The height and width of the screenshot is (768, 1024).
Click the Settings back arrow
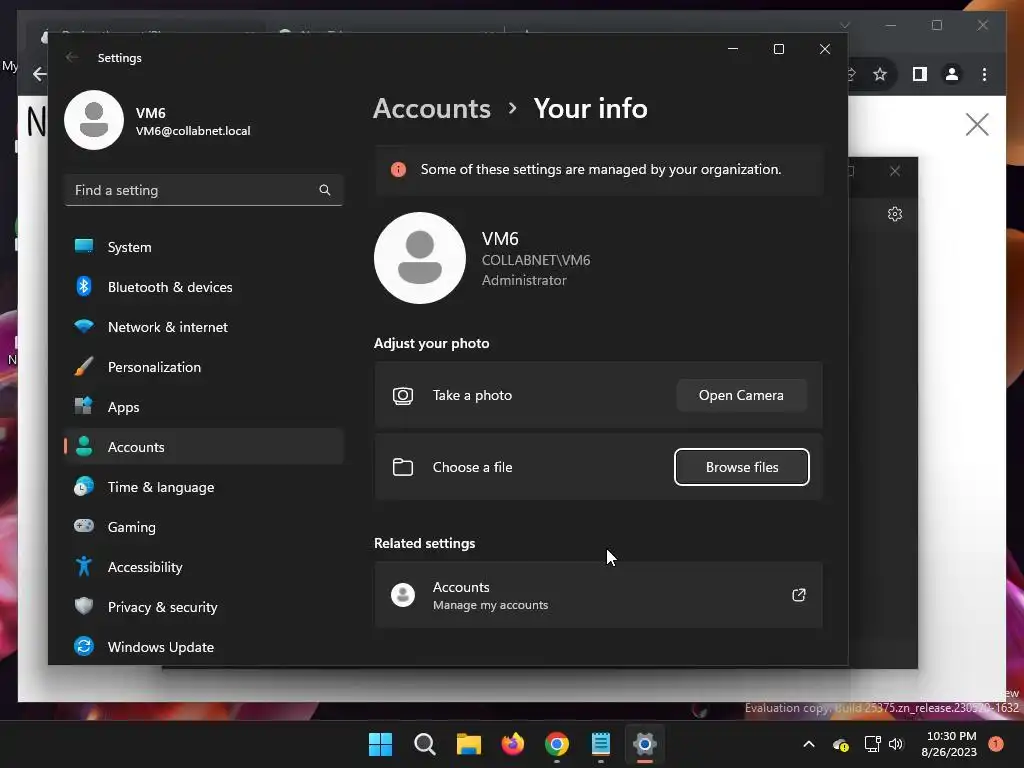coord(72,57)
